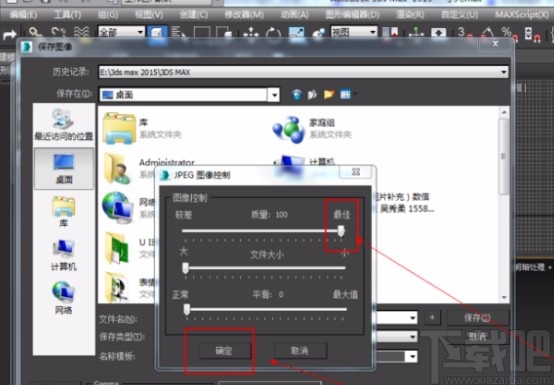Open the 渲染(R) menu

coord(410,15)
